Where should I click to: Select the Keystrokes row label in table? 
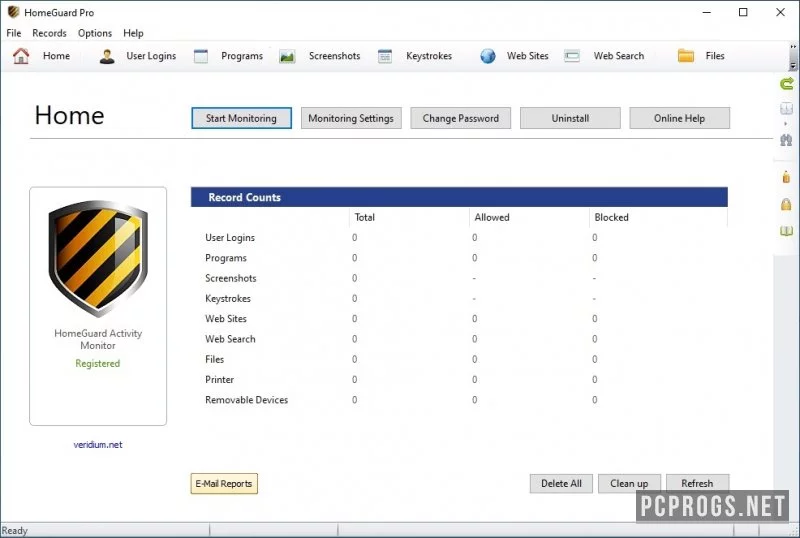(x=228, y=299)
